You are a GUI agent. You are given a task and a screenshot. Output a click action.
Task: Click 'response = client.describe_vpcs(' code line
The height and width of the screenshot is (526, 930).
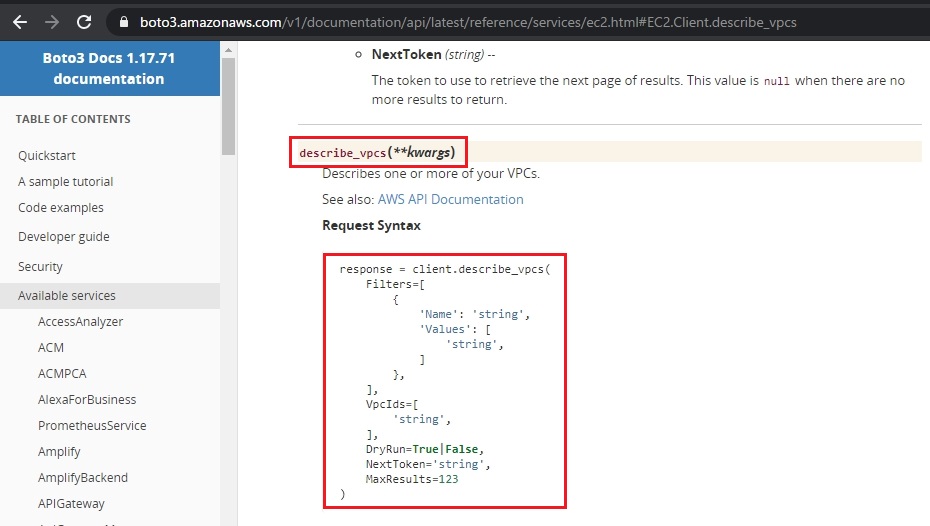pos(445,269)
